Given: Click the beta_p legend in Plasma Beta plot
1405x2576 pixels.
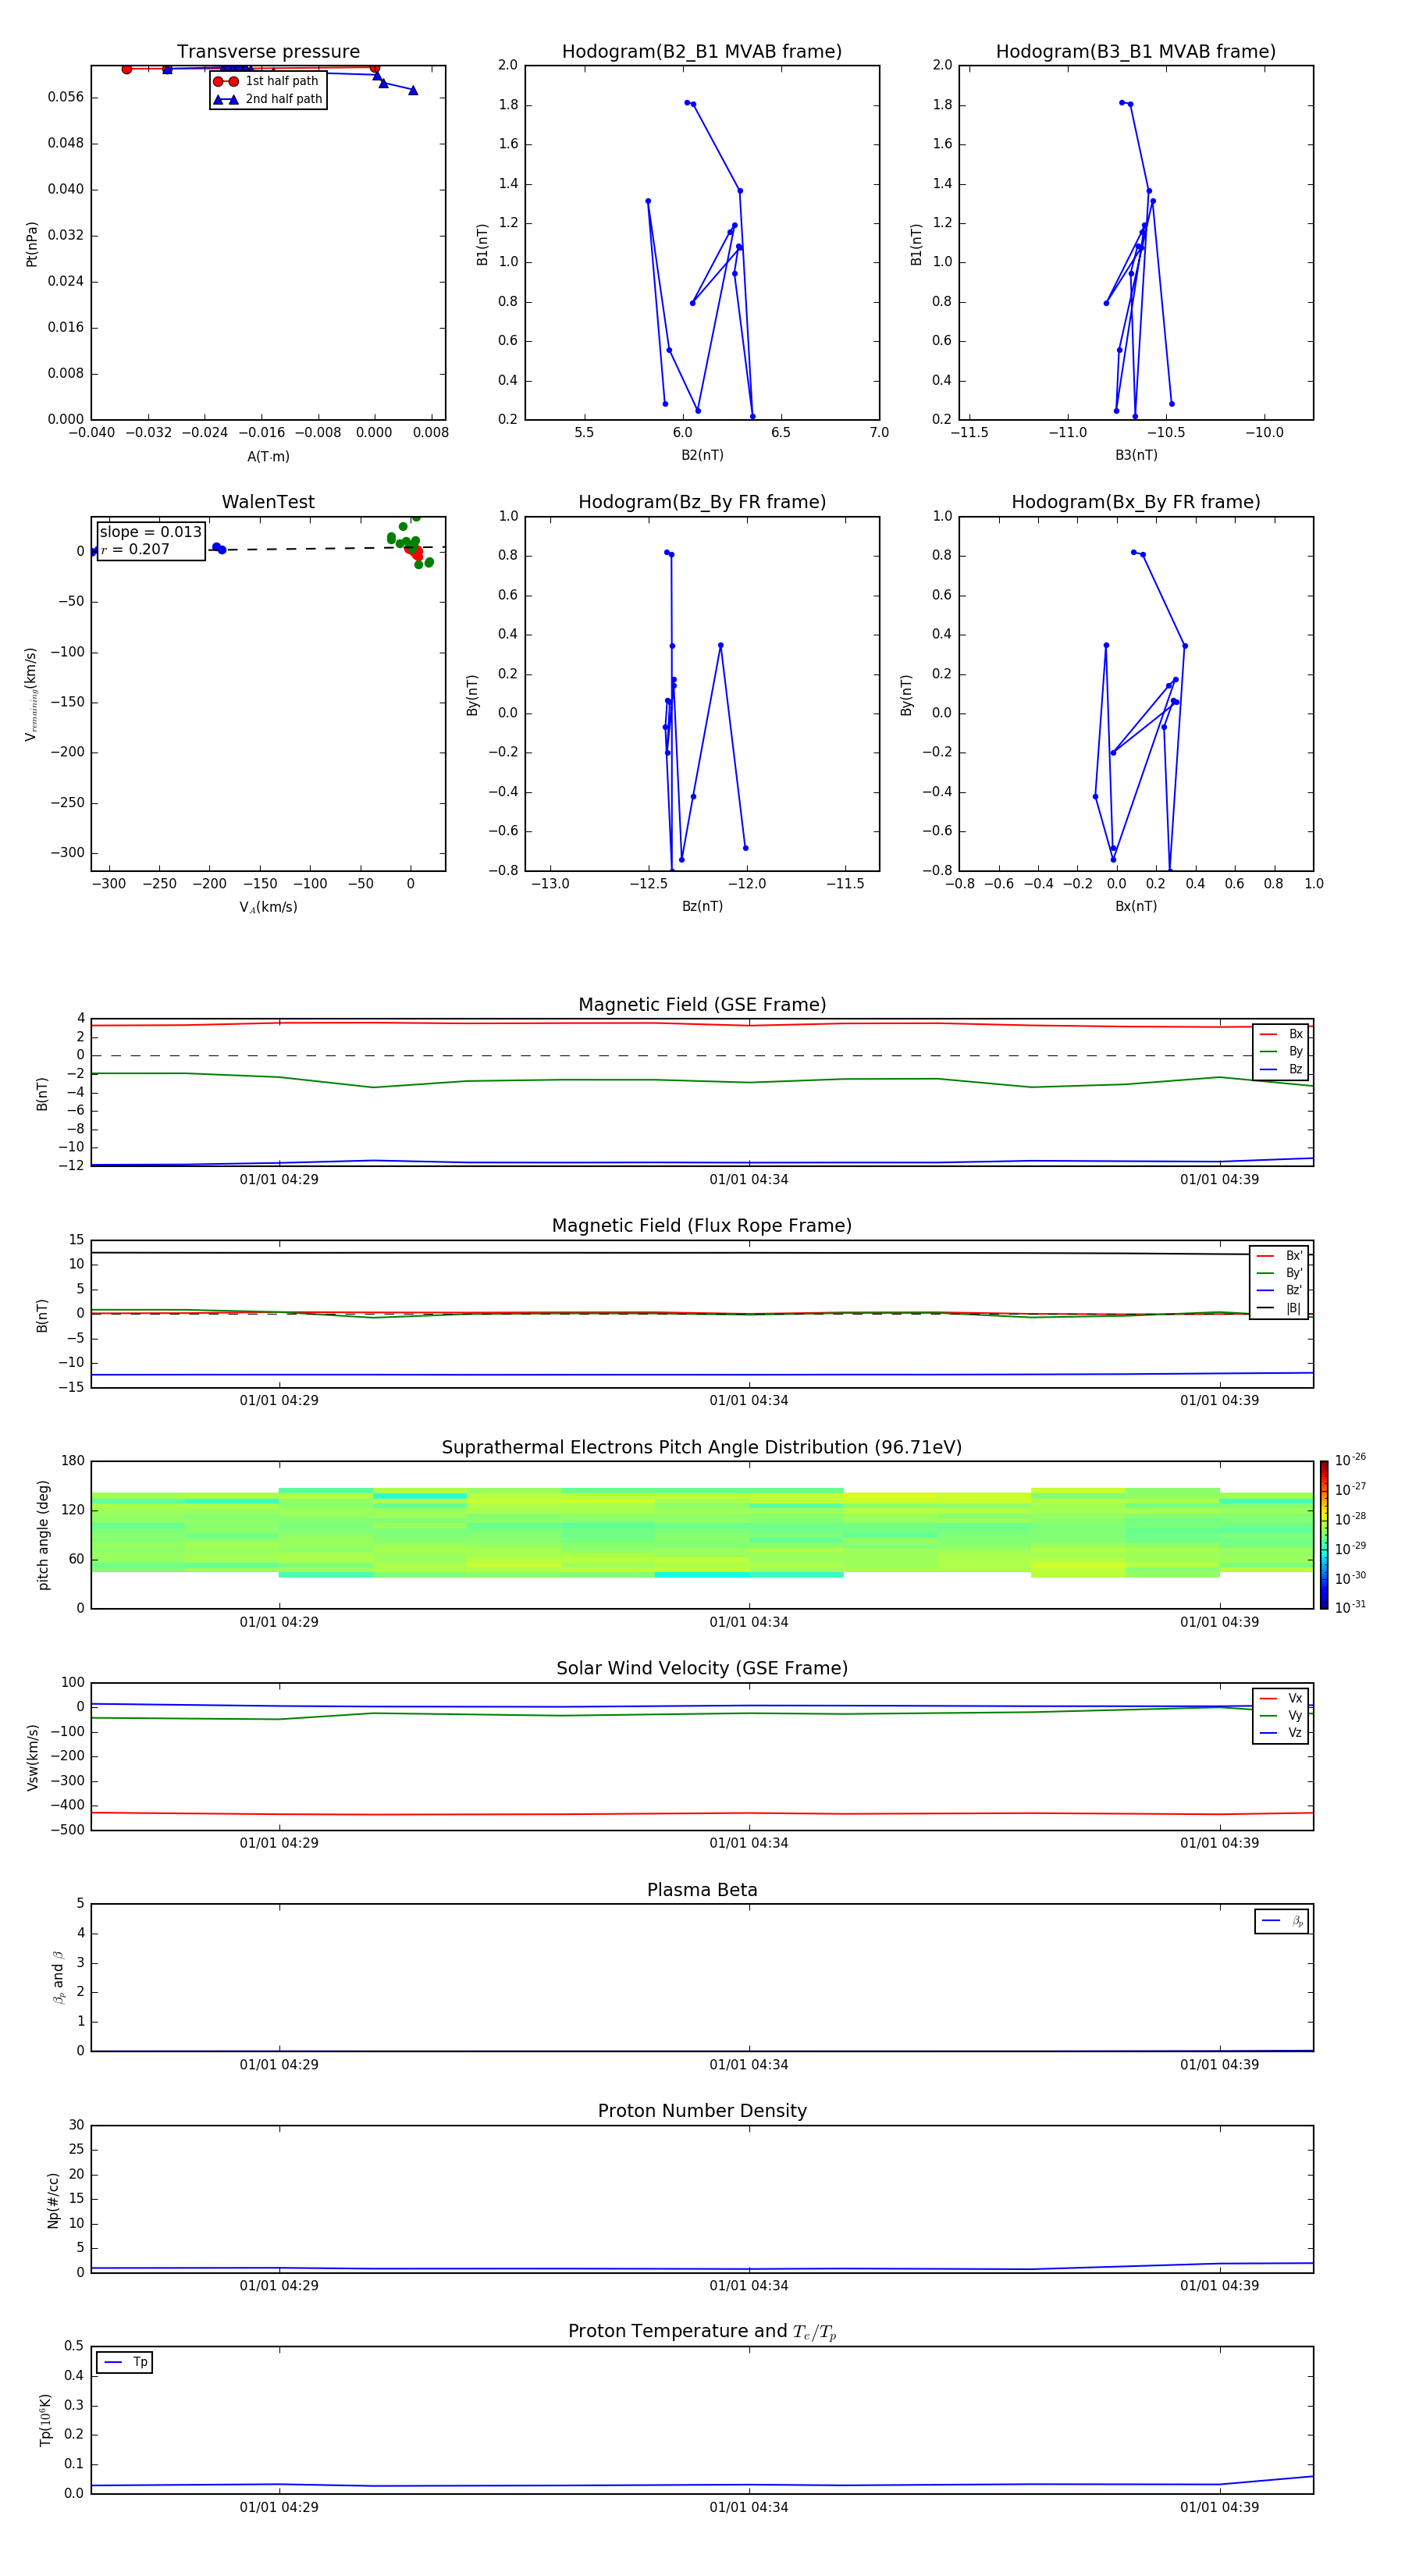Looking at the screenshot, I should (1282, 1921).
